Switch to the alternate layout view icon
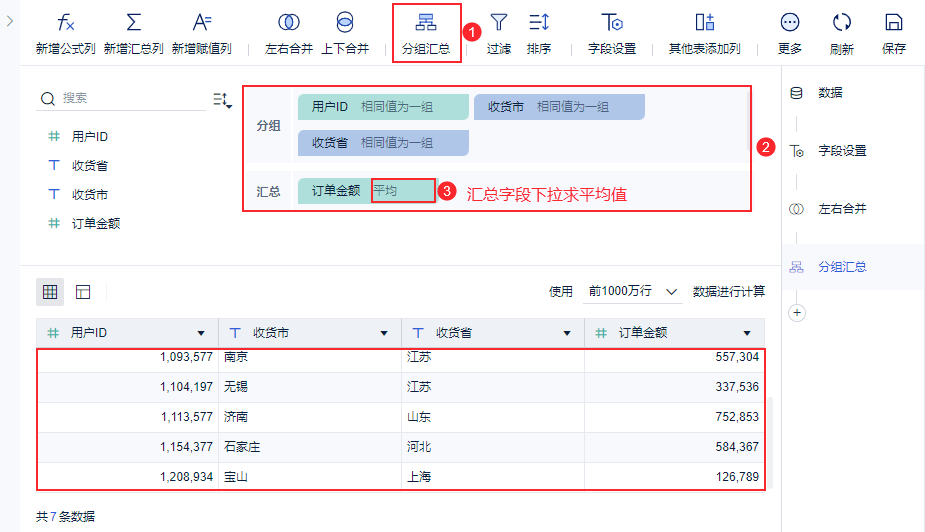The height and width of the screenshot is (532, 925). [83, 292]
